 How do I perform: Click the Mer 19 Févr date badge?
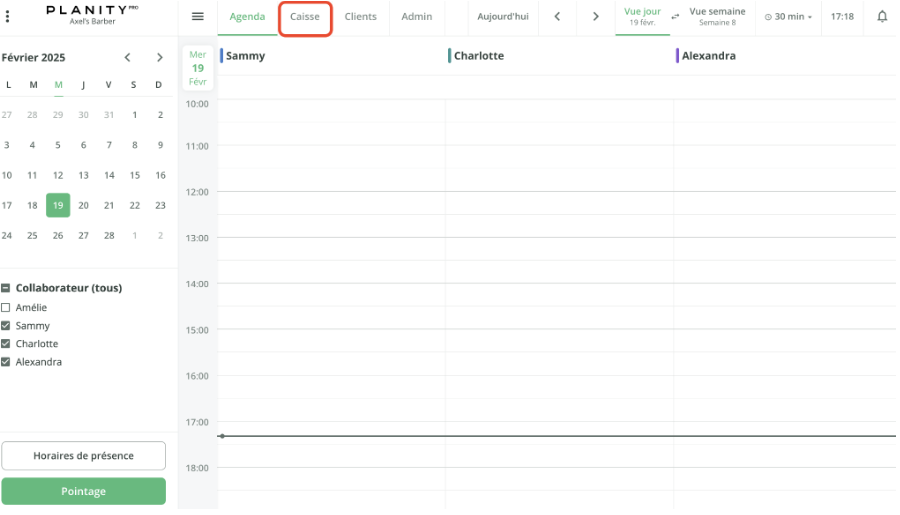tap(197, 68)
